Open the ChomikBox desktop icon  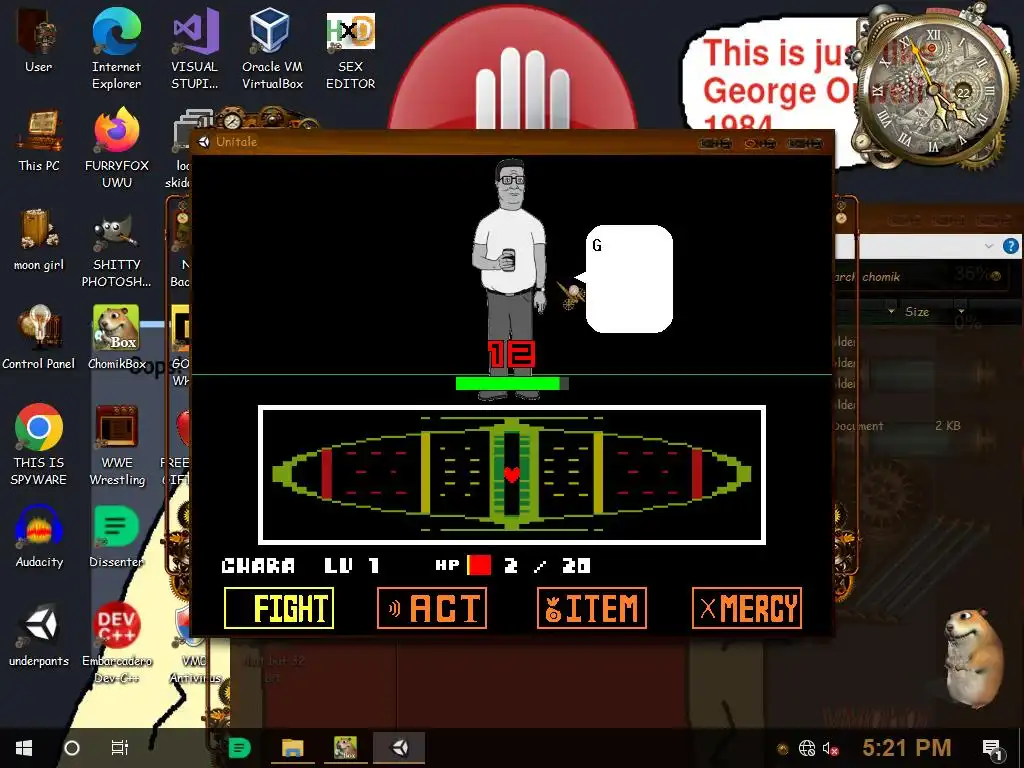point(117,338)
